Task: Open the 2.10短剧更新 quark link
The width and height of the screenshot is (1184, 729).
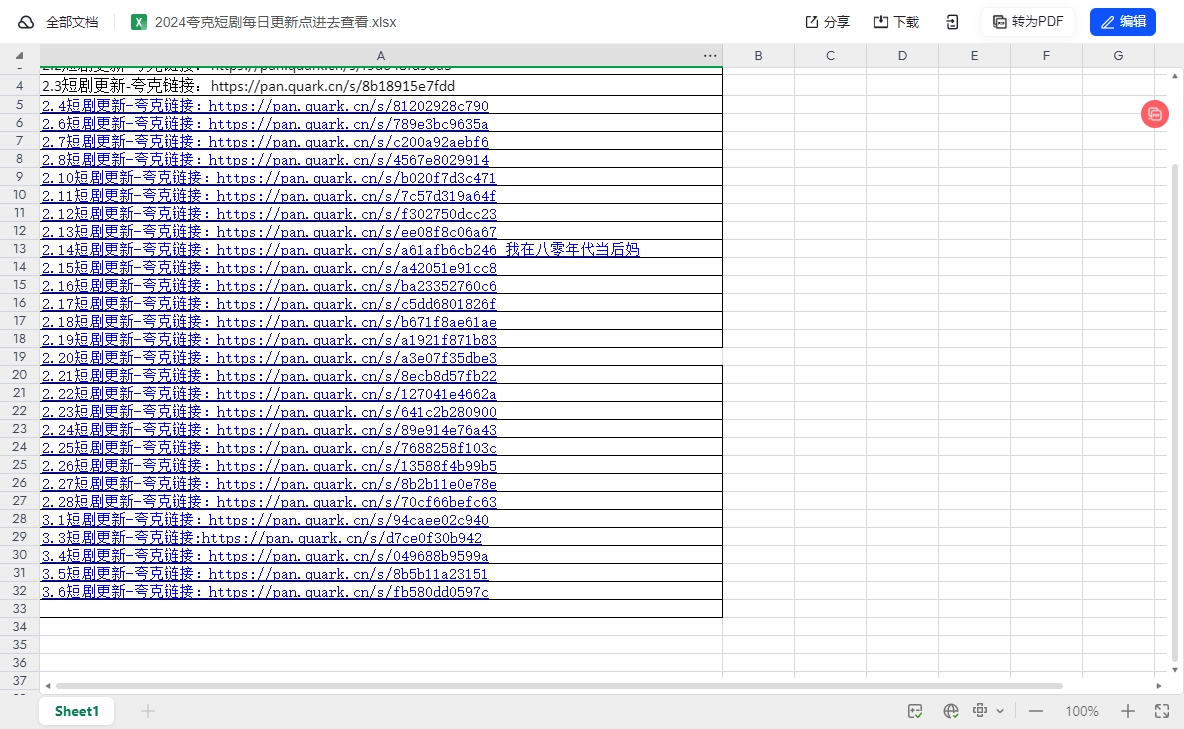Action: (x=269, y=178)
